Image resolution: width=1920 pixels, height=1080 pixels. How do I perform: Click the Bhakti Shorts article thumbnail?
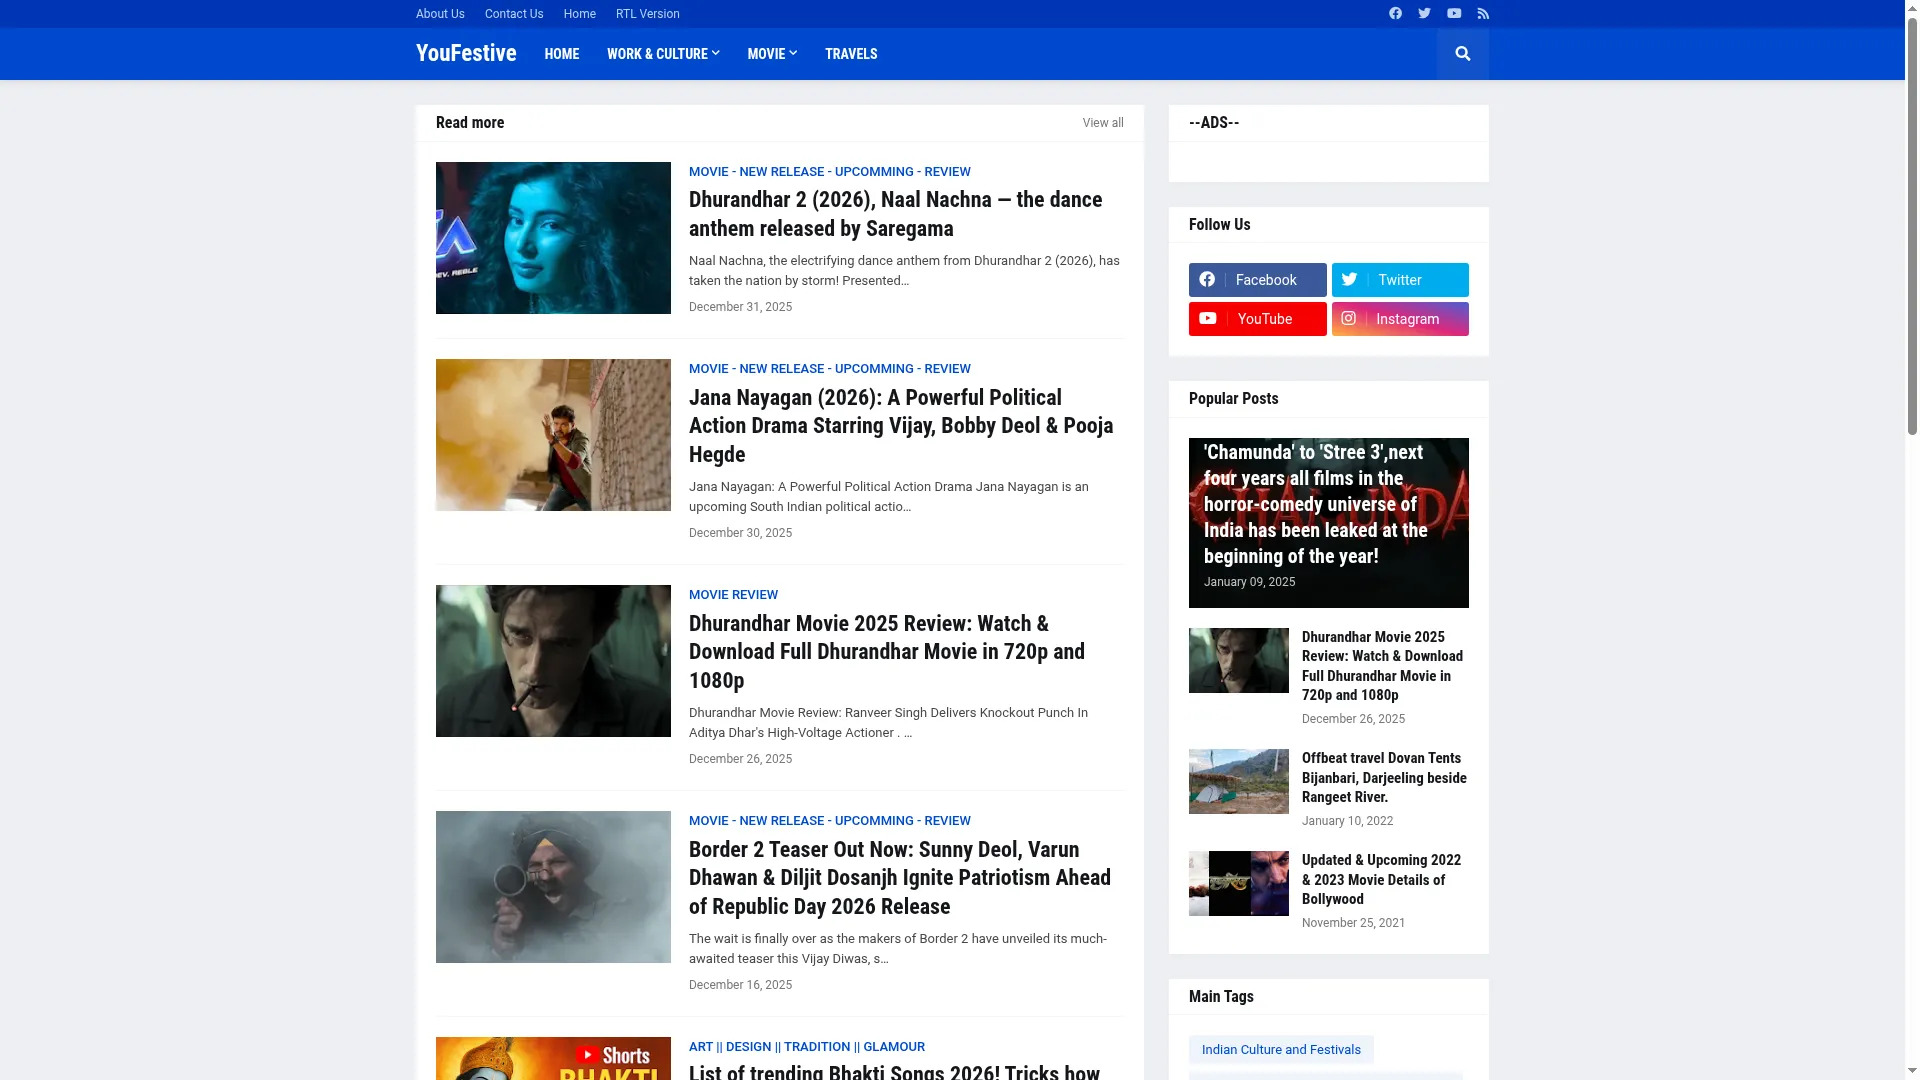coord(553,1058)
